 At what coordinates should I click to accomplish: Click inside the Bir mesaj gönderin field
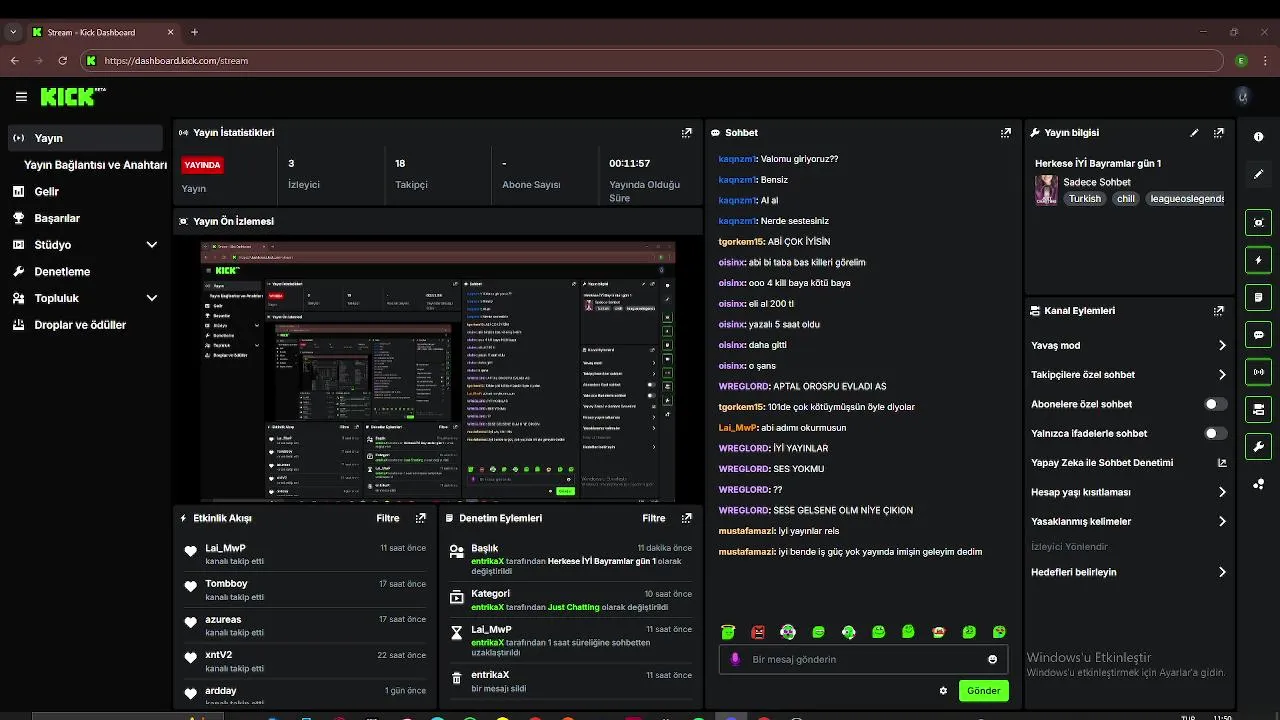(862, 659)
